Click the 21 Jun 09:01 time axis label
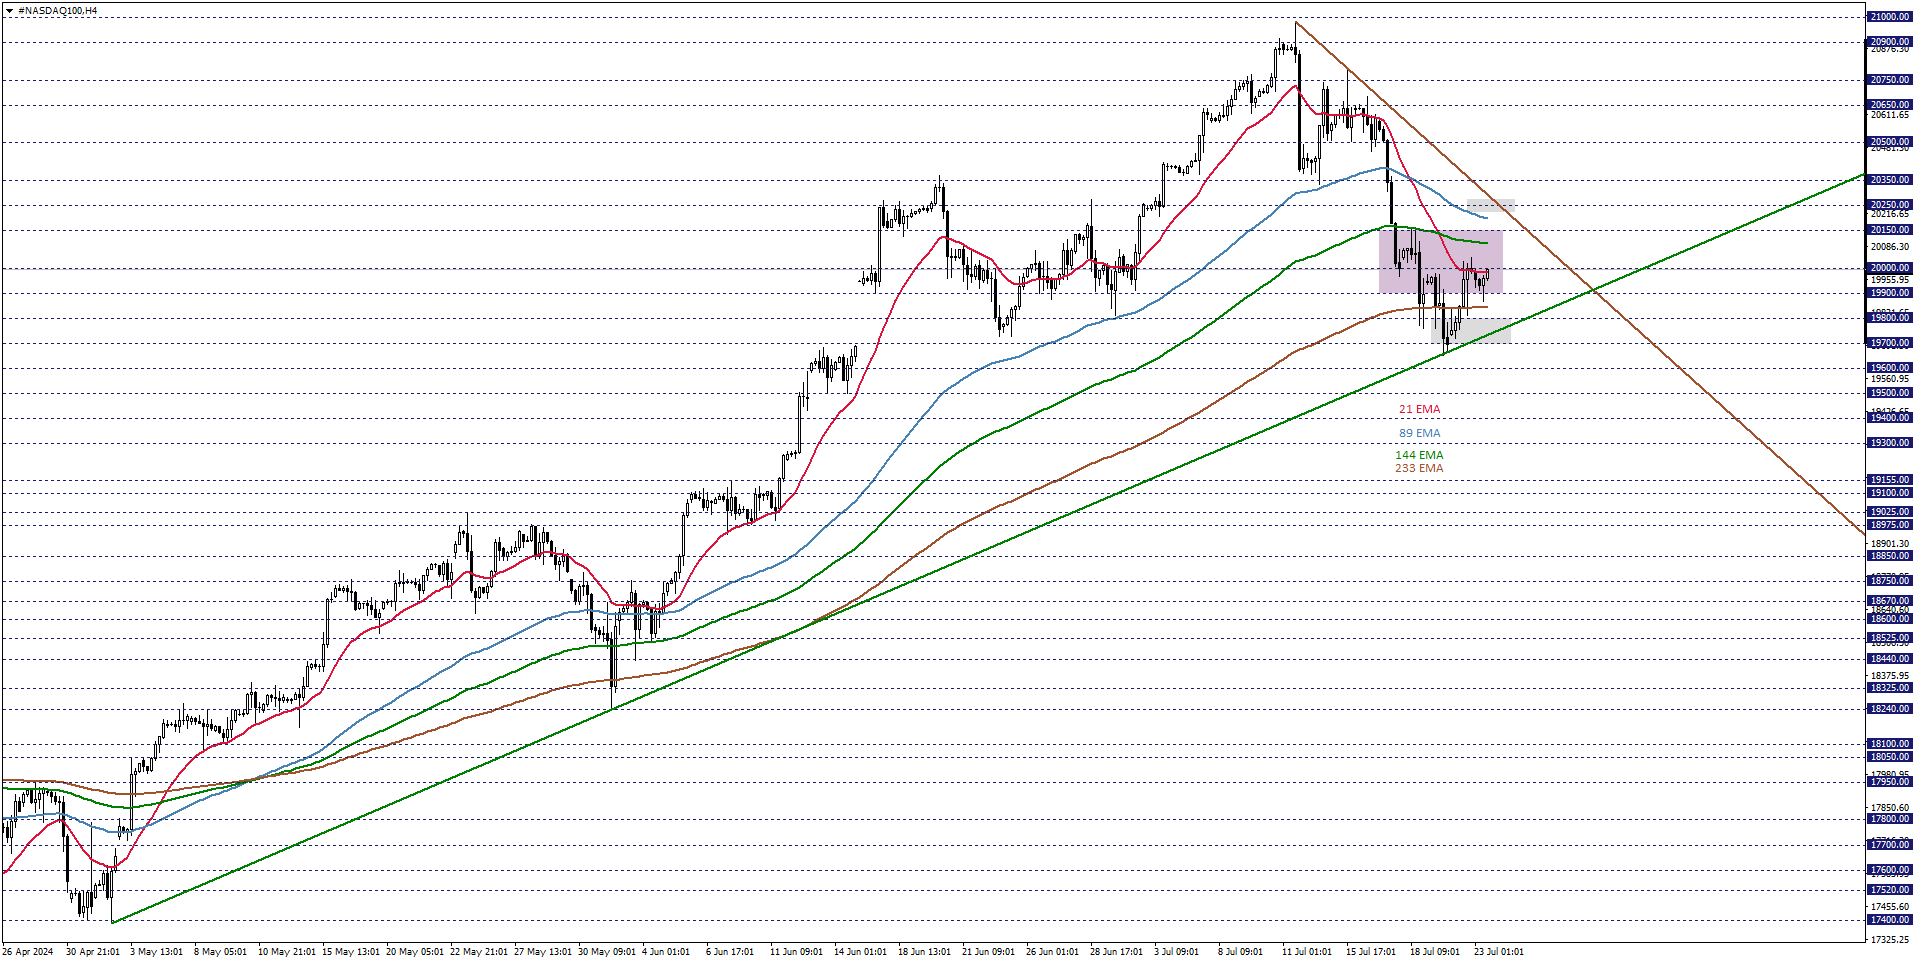Image resolution: width=1916 pixels, height=963 pixels. click(988, 952)
